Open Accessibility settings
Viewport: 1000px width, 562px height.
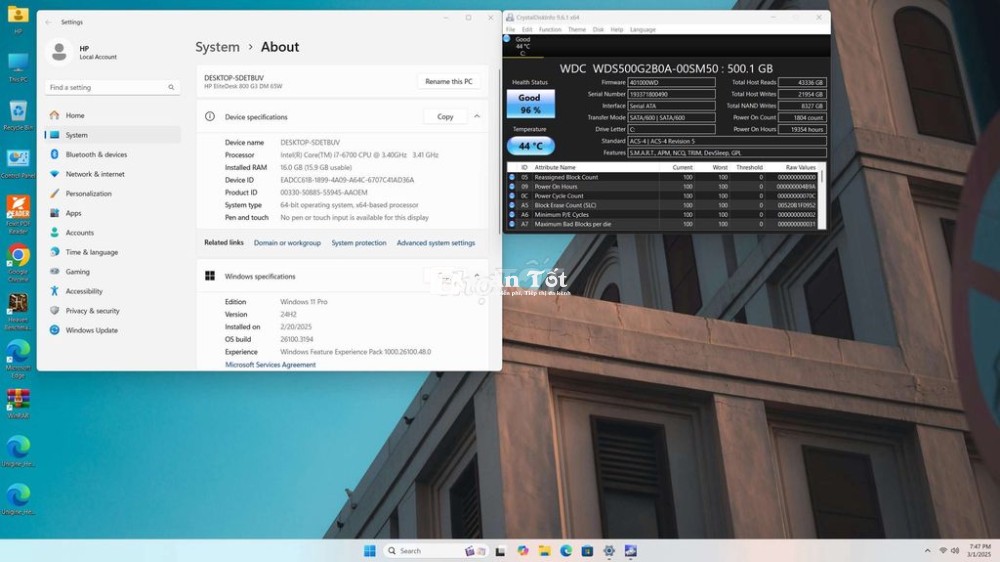click(x=112, y=291)
